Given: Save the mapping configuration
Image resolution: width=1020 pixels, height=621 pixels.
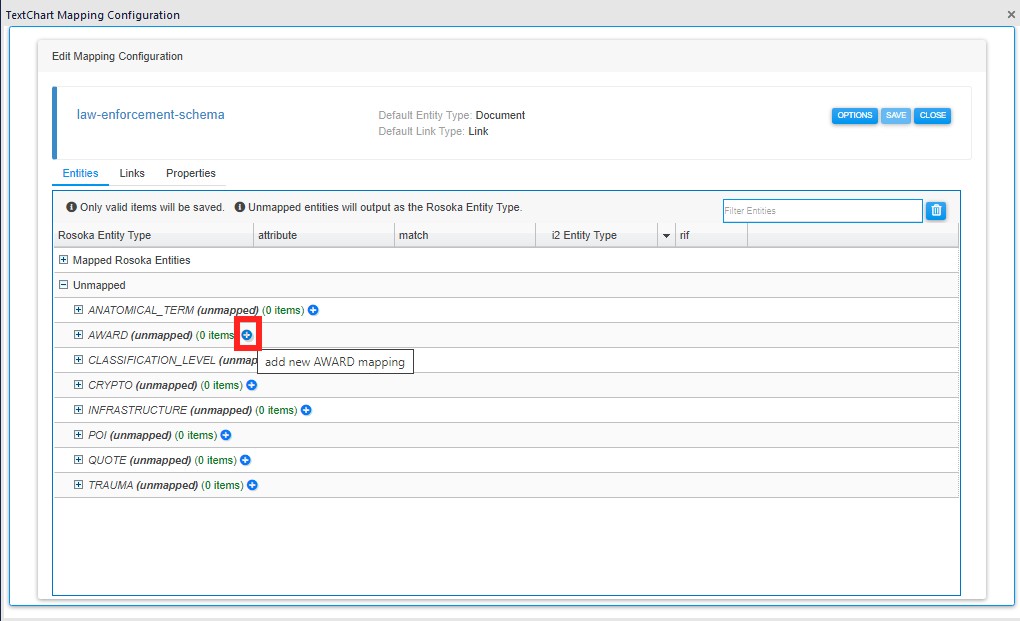Looking at the screenshot, I should 895,115.
